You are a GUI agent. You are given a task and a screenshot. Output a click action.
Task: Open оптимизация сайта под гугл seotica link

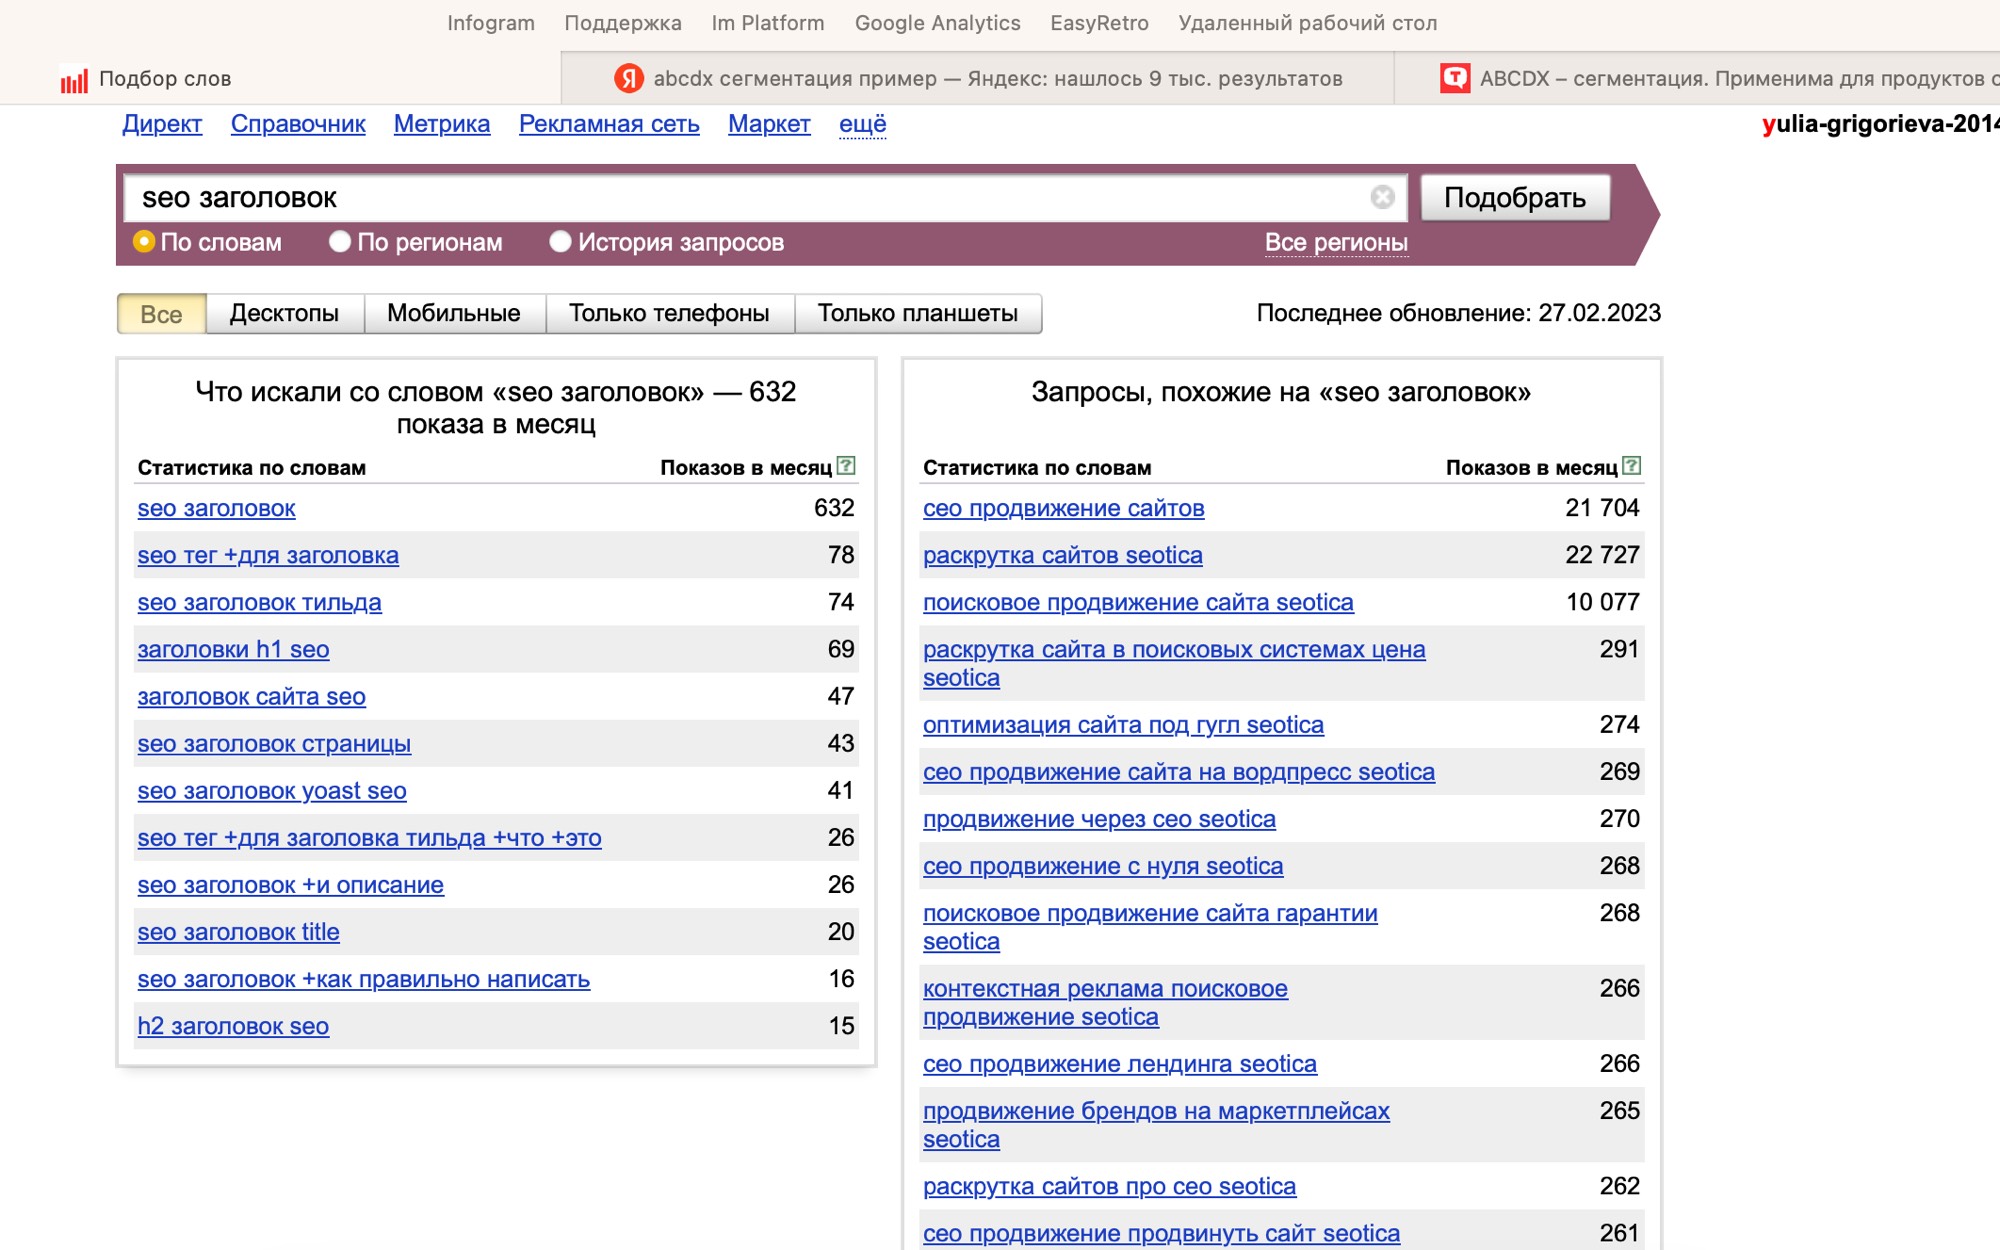tap(1123, 724)
